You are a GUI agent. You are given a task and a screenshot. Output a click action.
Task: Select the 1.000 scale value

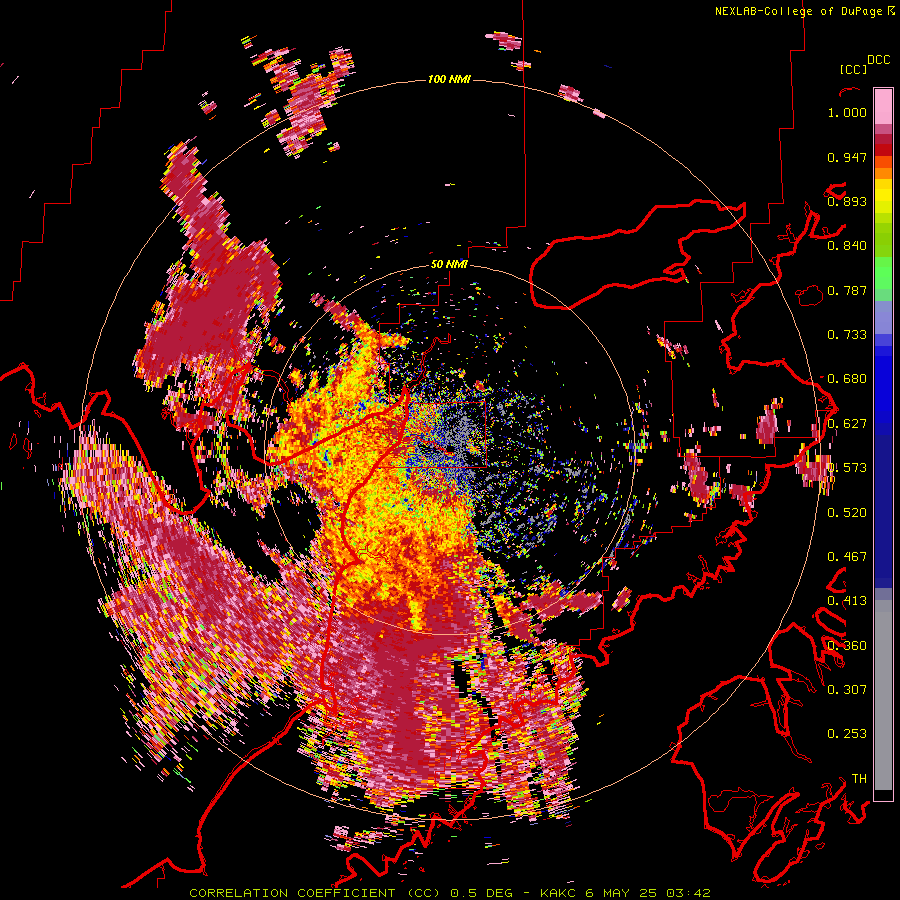point(847,112)
